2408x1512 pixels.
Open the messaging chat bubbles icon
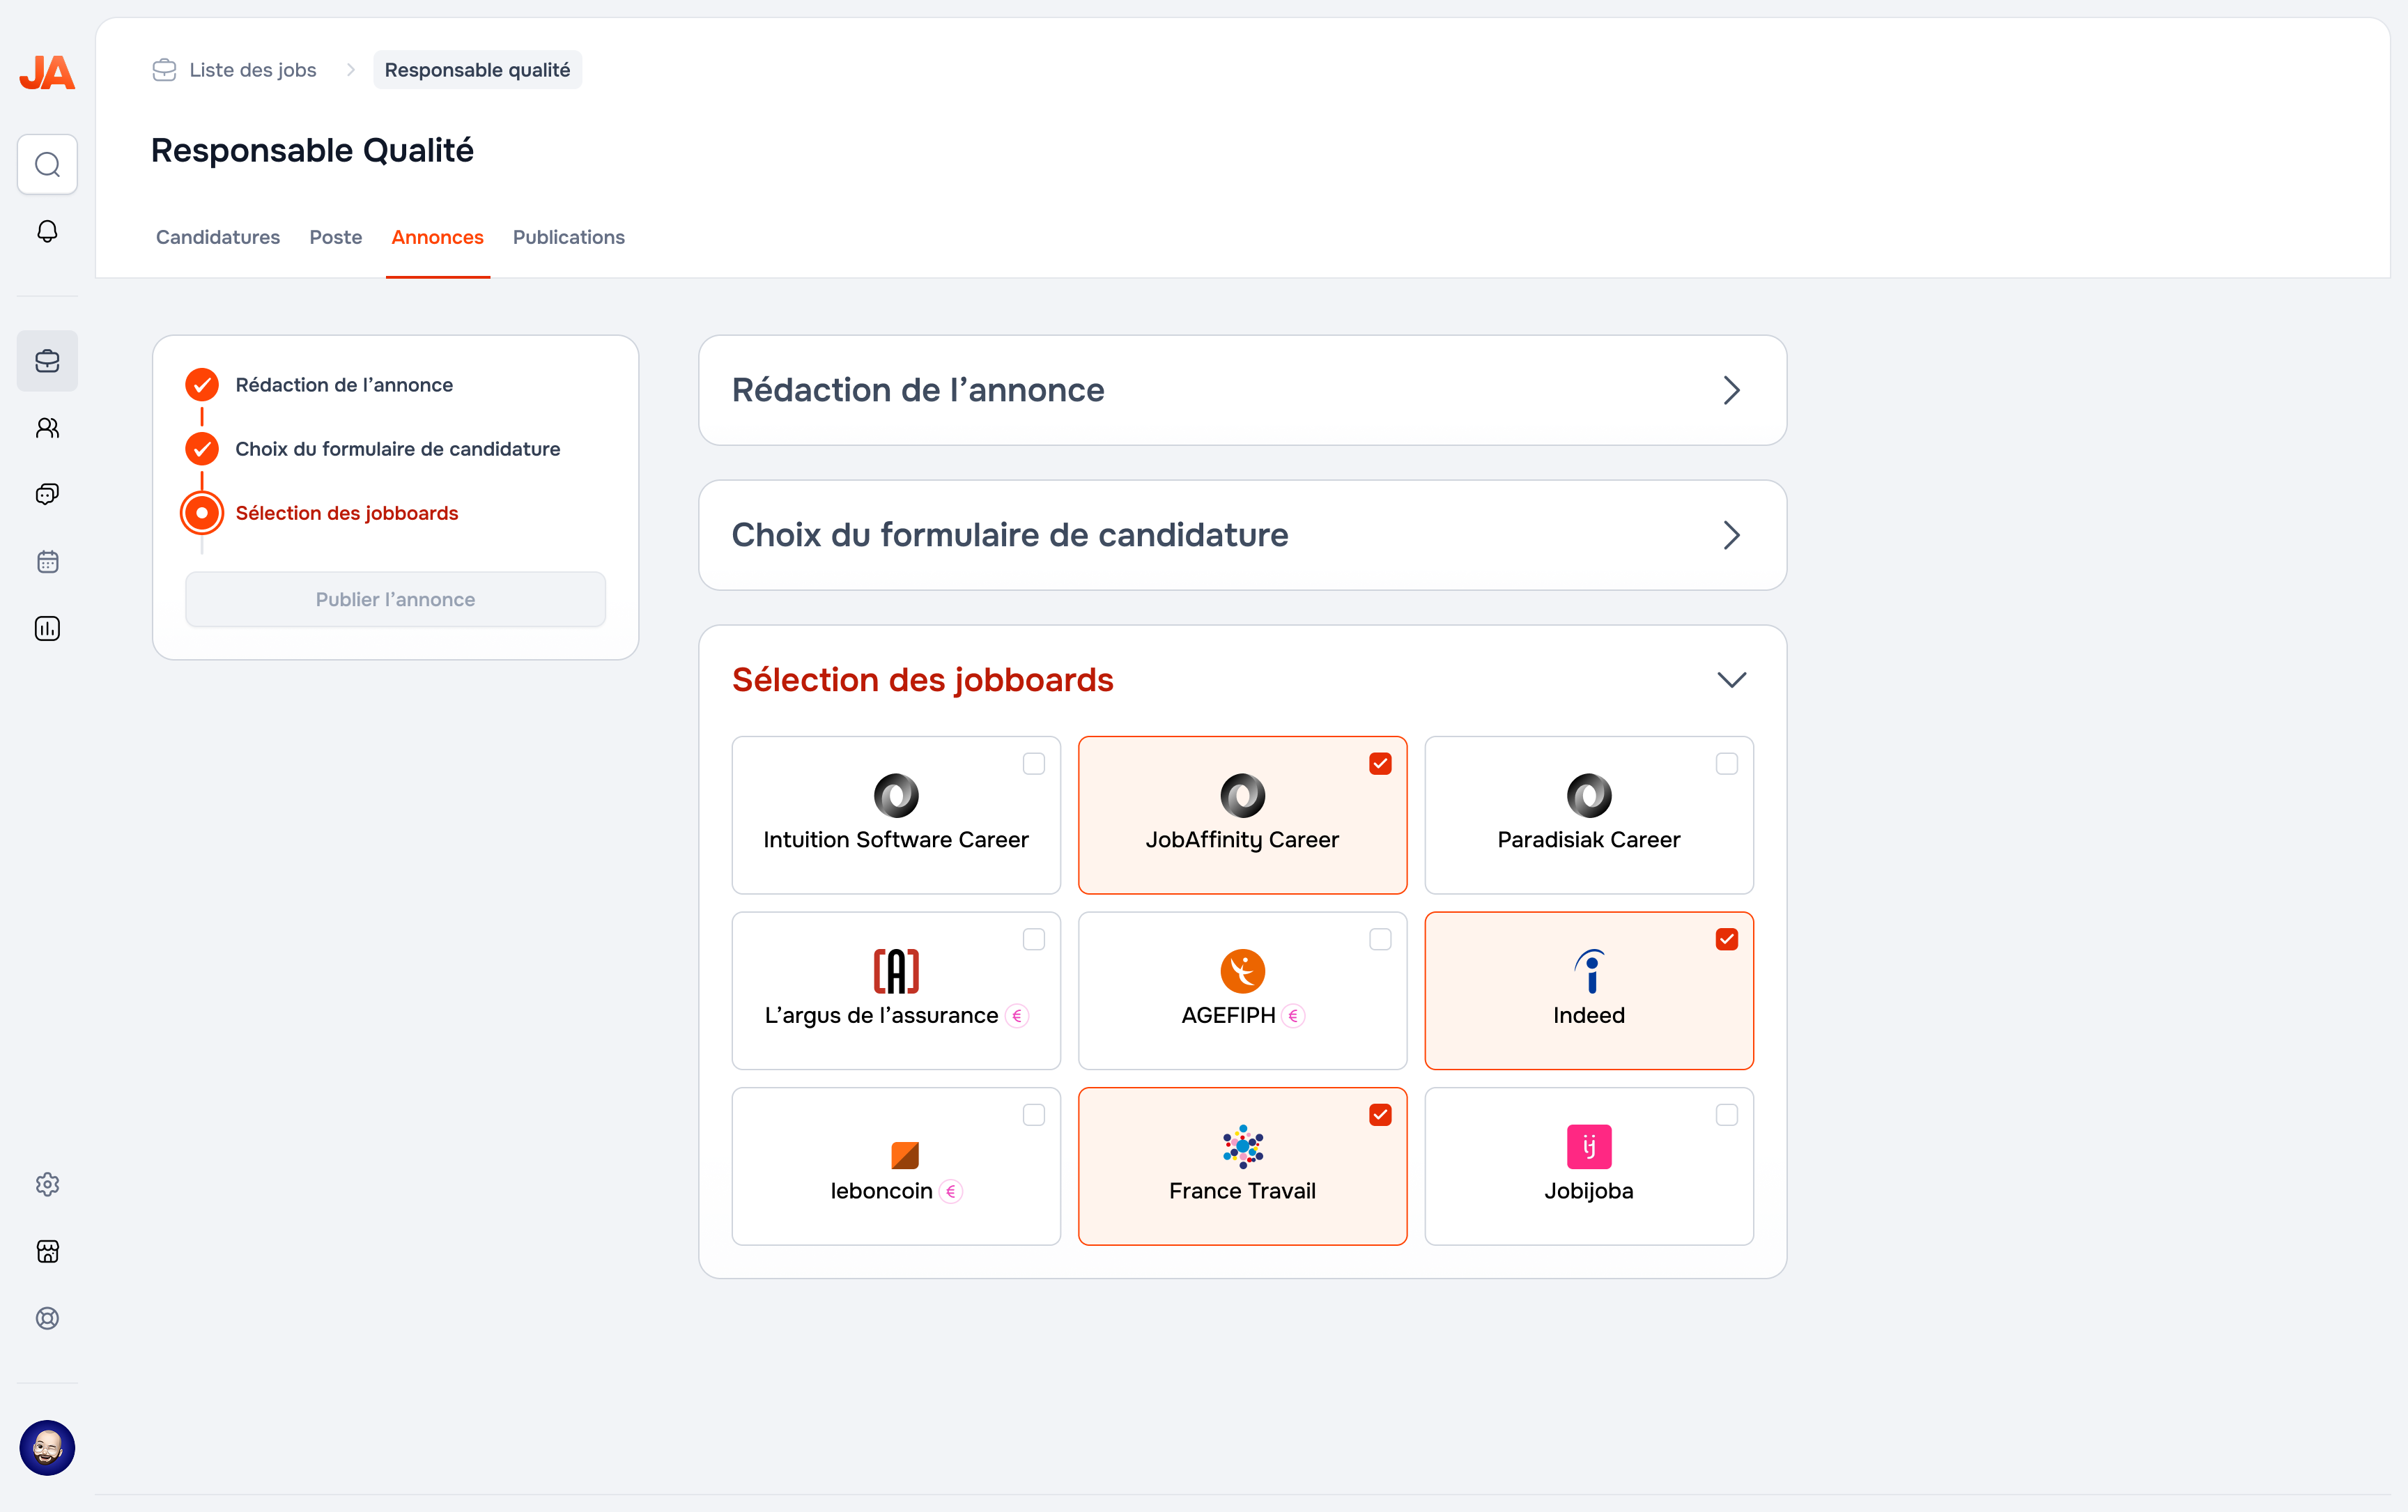click(x=47, y=494)
